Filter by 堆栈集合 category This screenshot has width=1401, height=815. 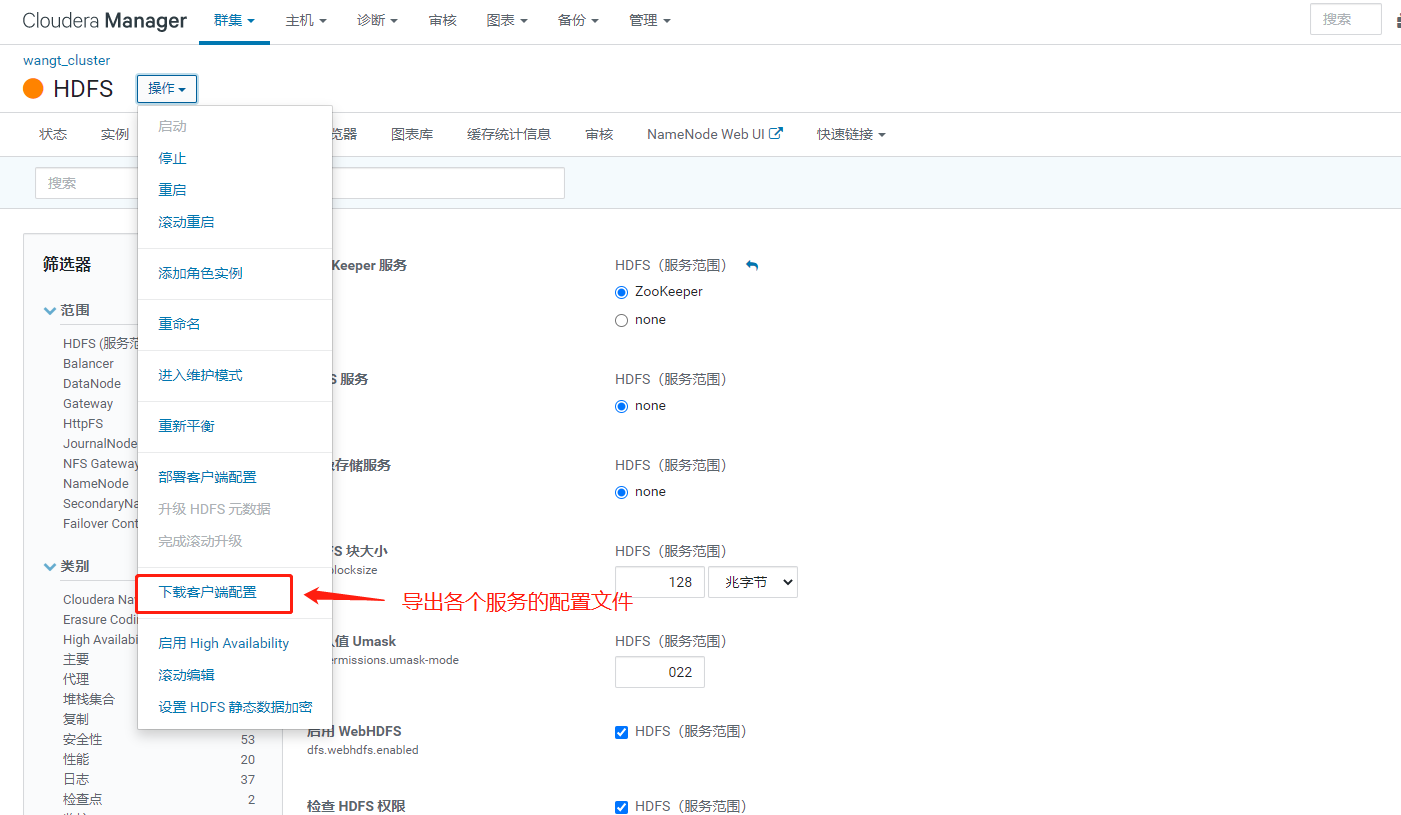(x=89, y=700)
